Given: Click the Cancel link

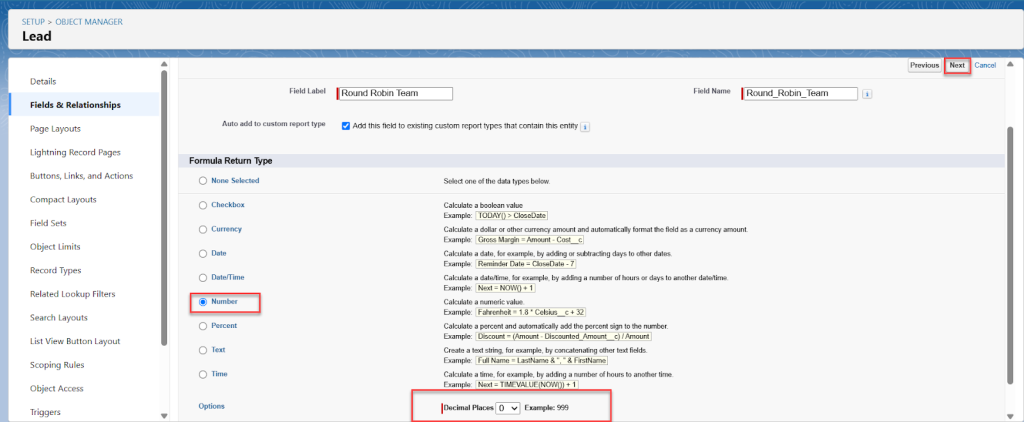Looking at the screenshot, I should [x=985, y=65].
